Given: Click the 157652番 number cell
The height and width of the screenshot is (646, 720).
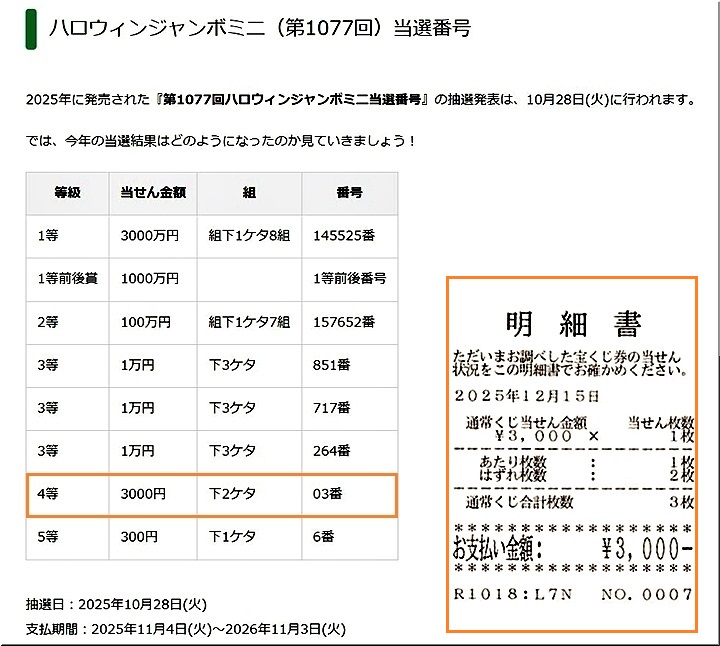Looking at the screenshot, I should tap(343, 322).
